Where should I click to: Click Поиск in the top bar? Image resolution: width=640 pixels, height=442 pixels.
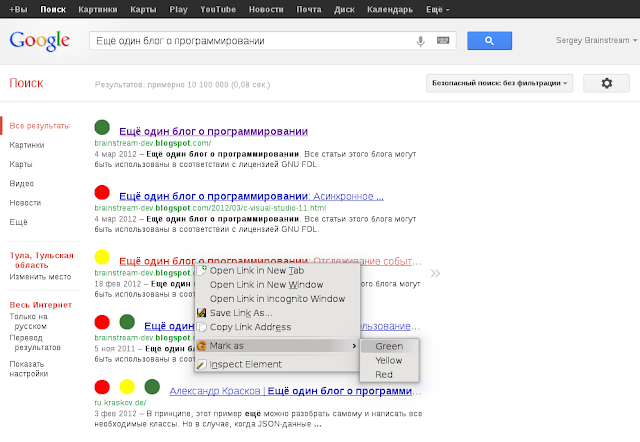[53, 9]
